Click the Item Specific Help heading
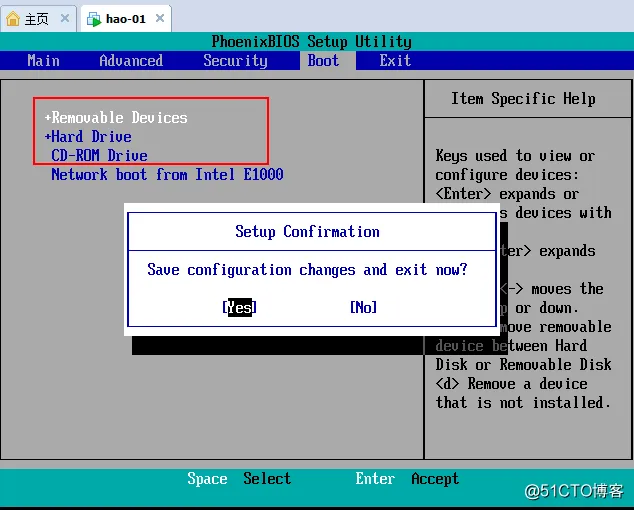The image size is (634, 510). pos(523,99)
